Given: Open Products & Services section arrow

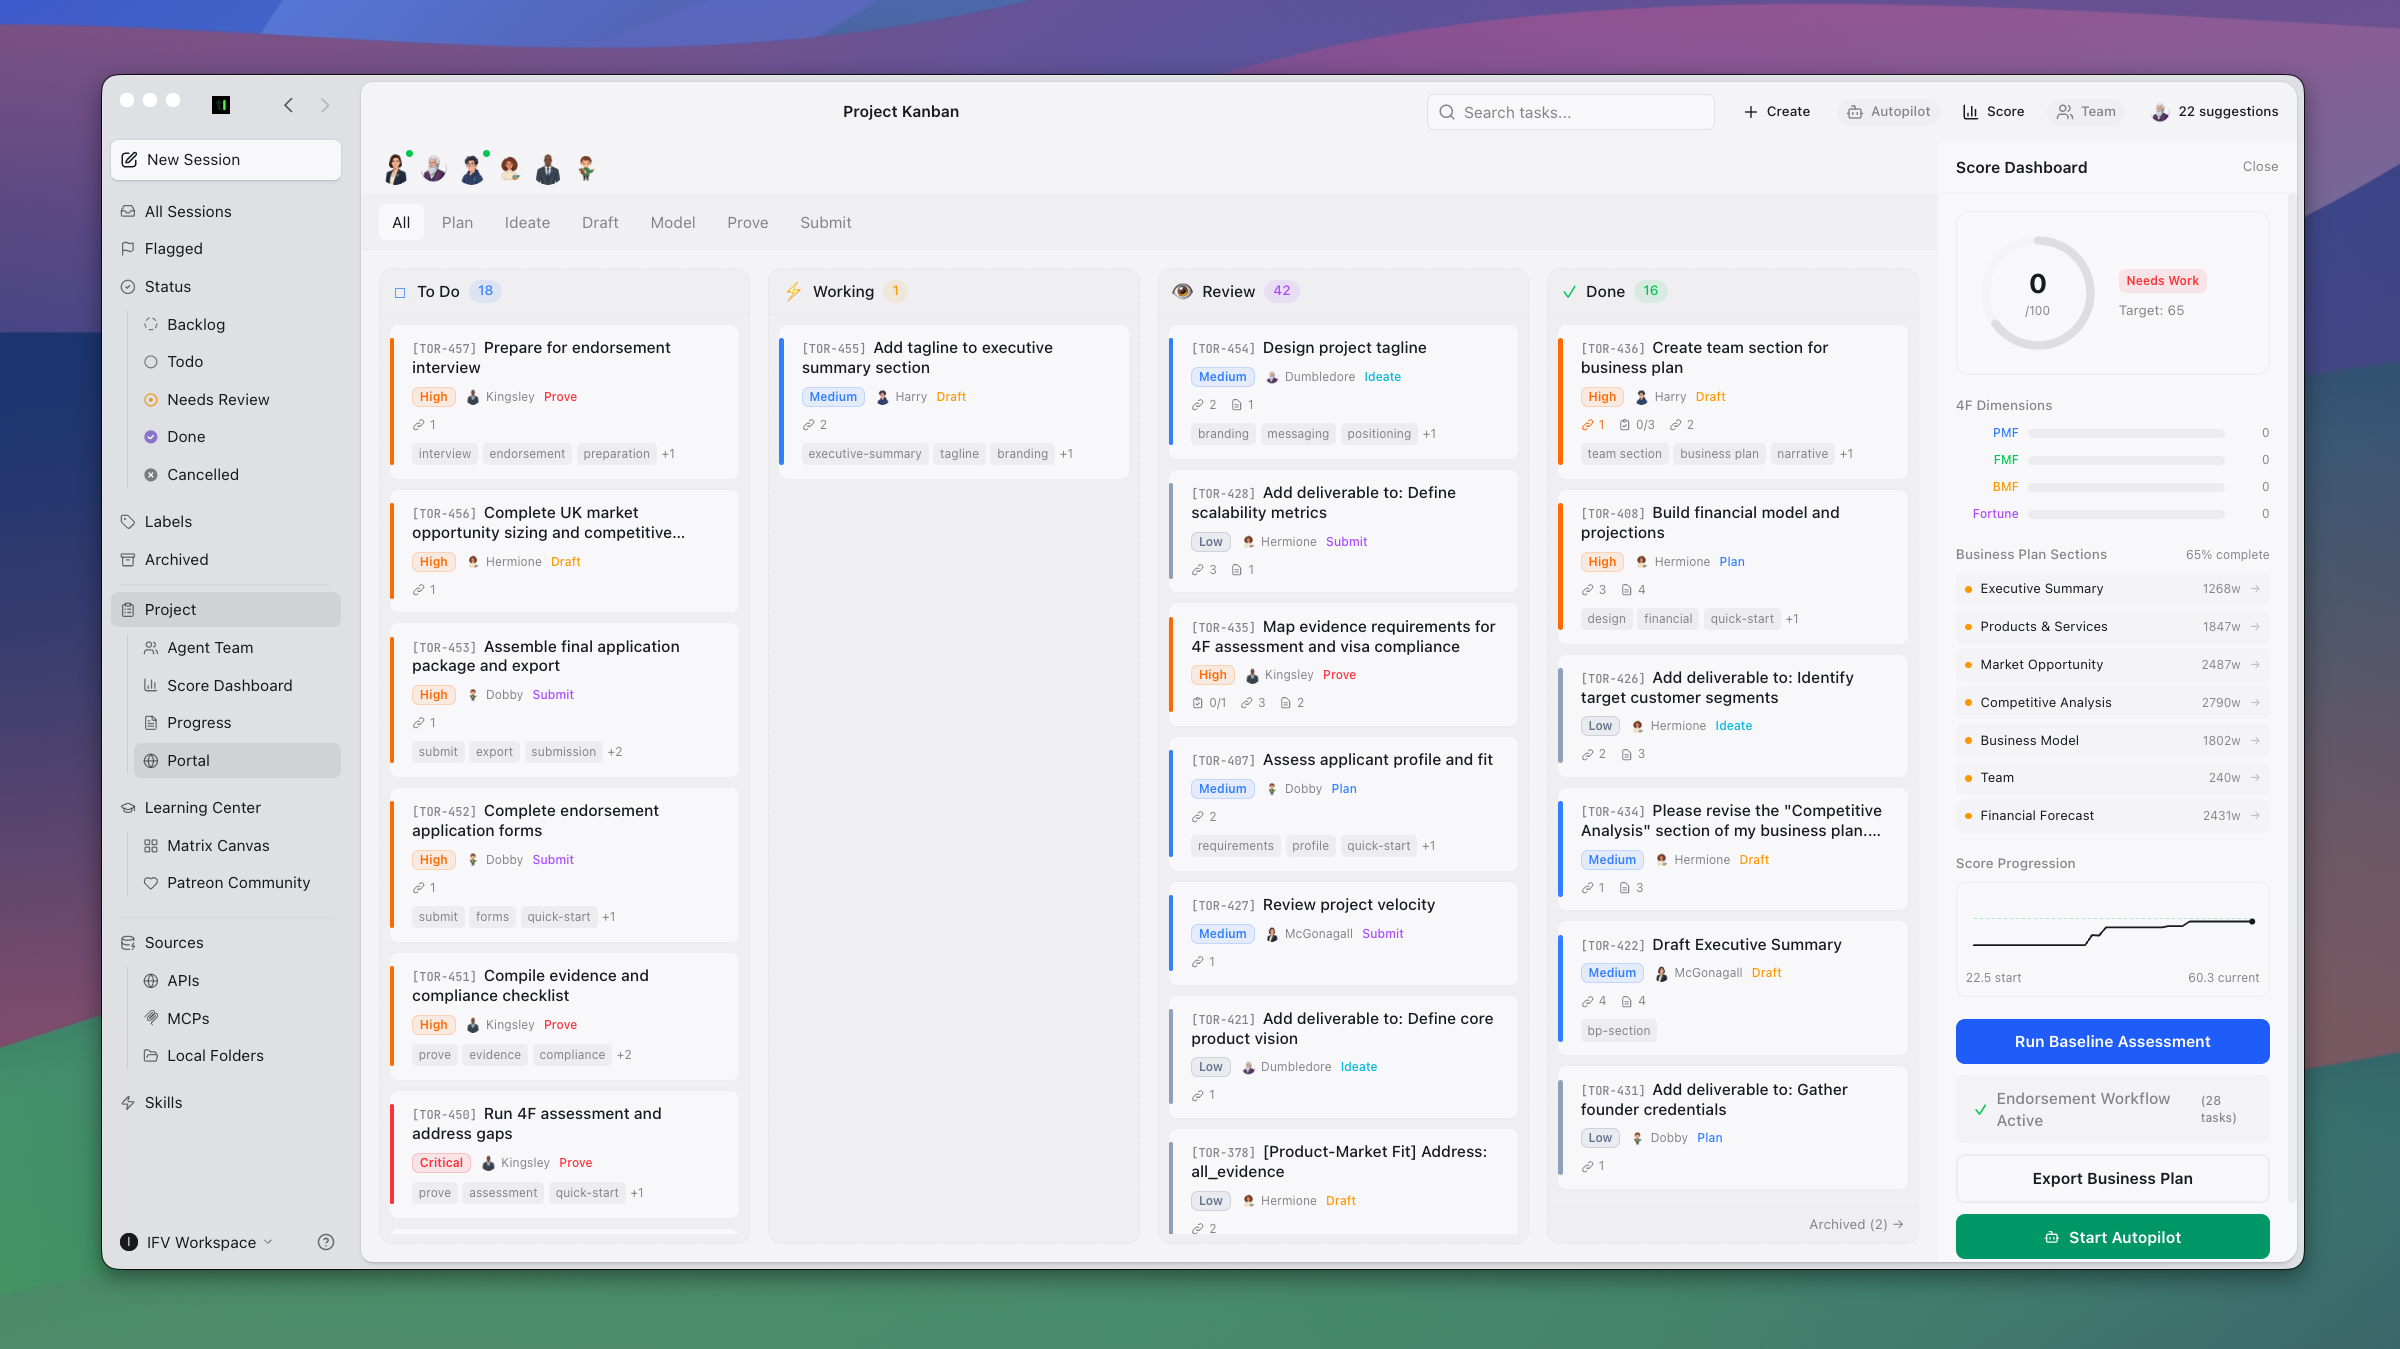Looking at the screenshot, I should [x=2255, y=627].
